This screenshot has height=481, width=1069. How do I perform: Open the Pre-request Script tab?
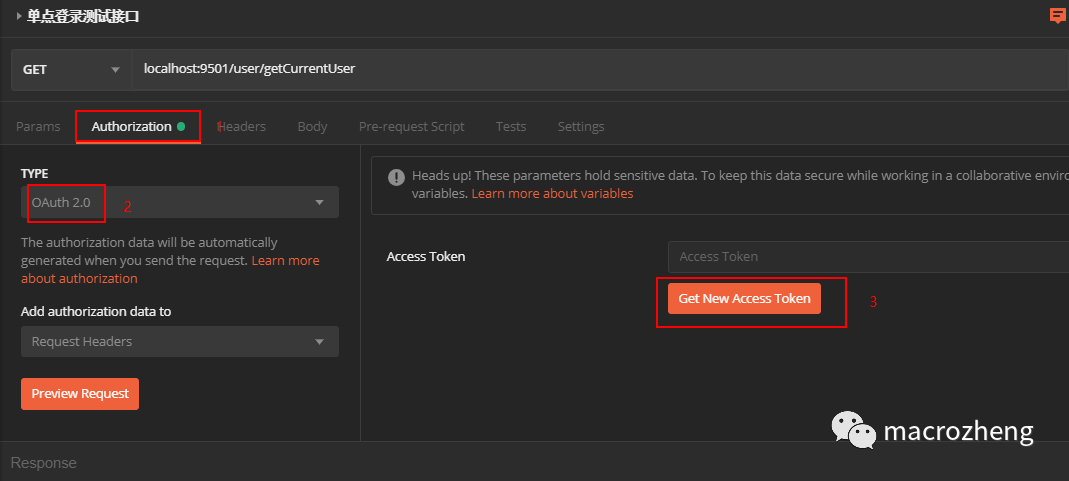(411, 127)
